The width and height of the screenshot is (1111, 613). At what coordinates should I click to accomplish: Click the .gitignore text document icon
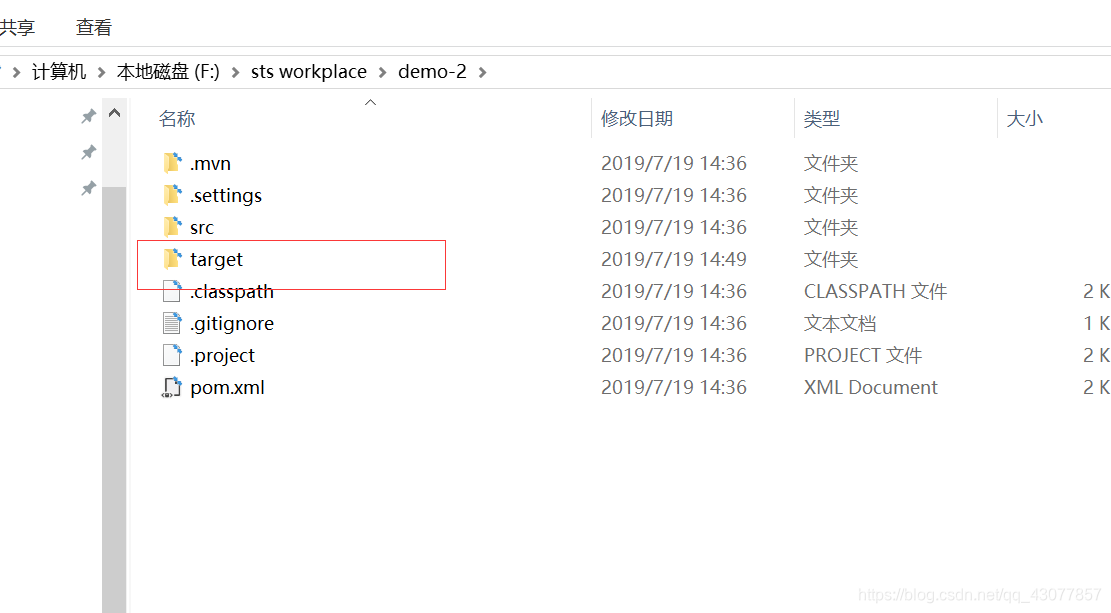coord(172,322)
